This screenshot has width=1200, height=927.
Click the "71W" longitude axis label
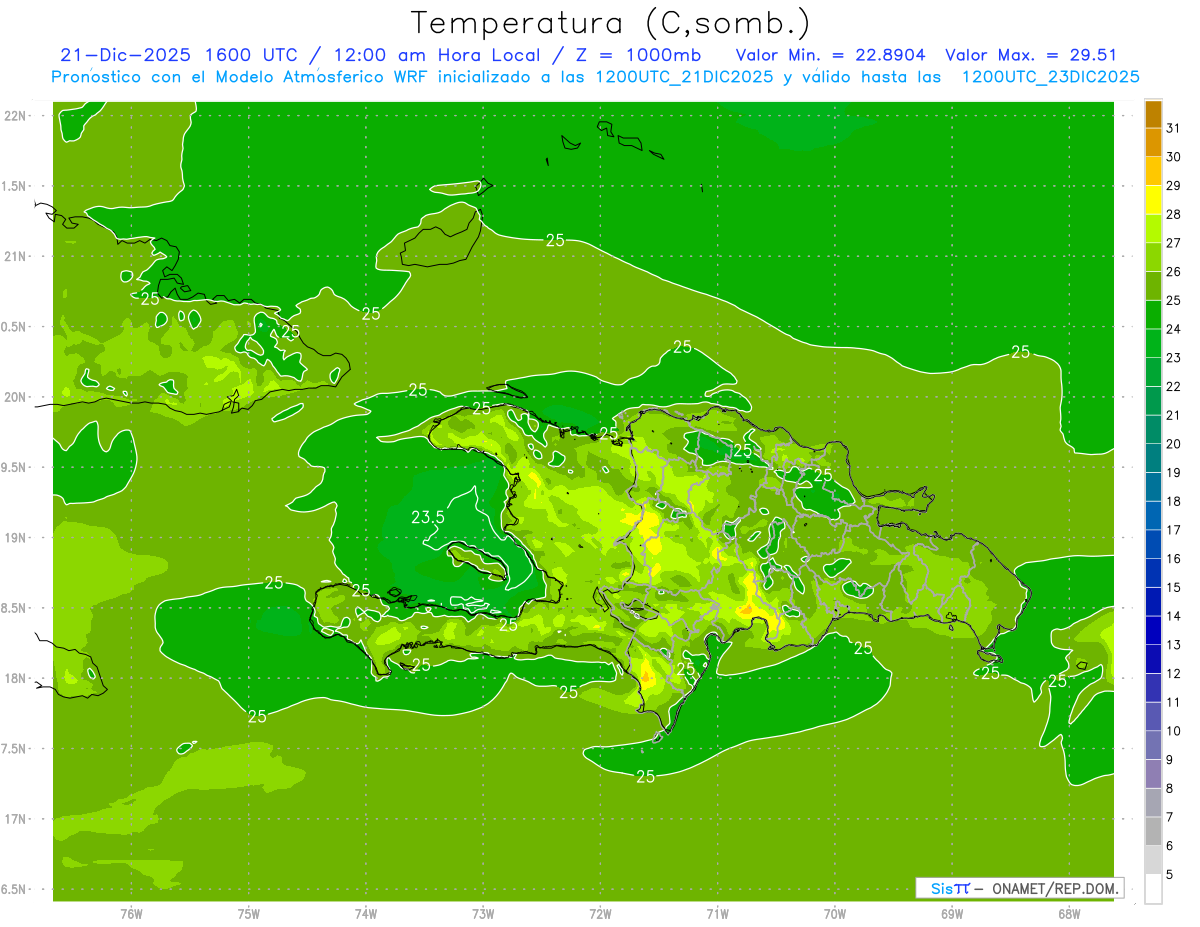click(718, 914)
